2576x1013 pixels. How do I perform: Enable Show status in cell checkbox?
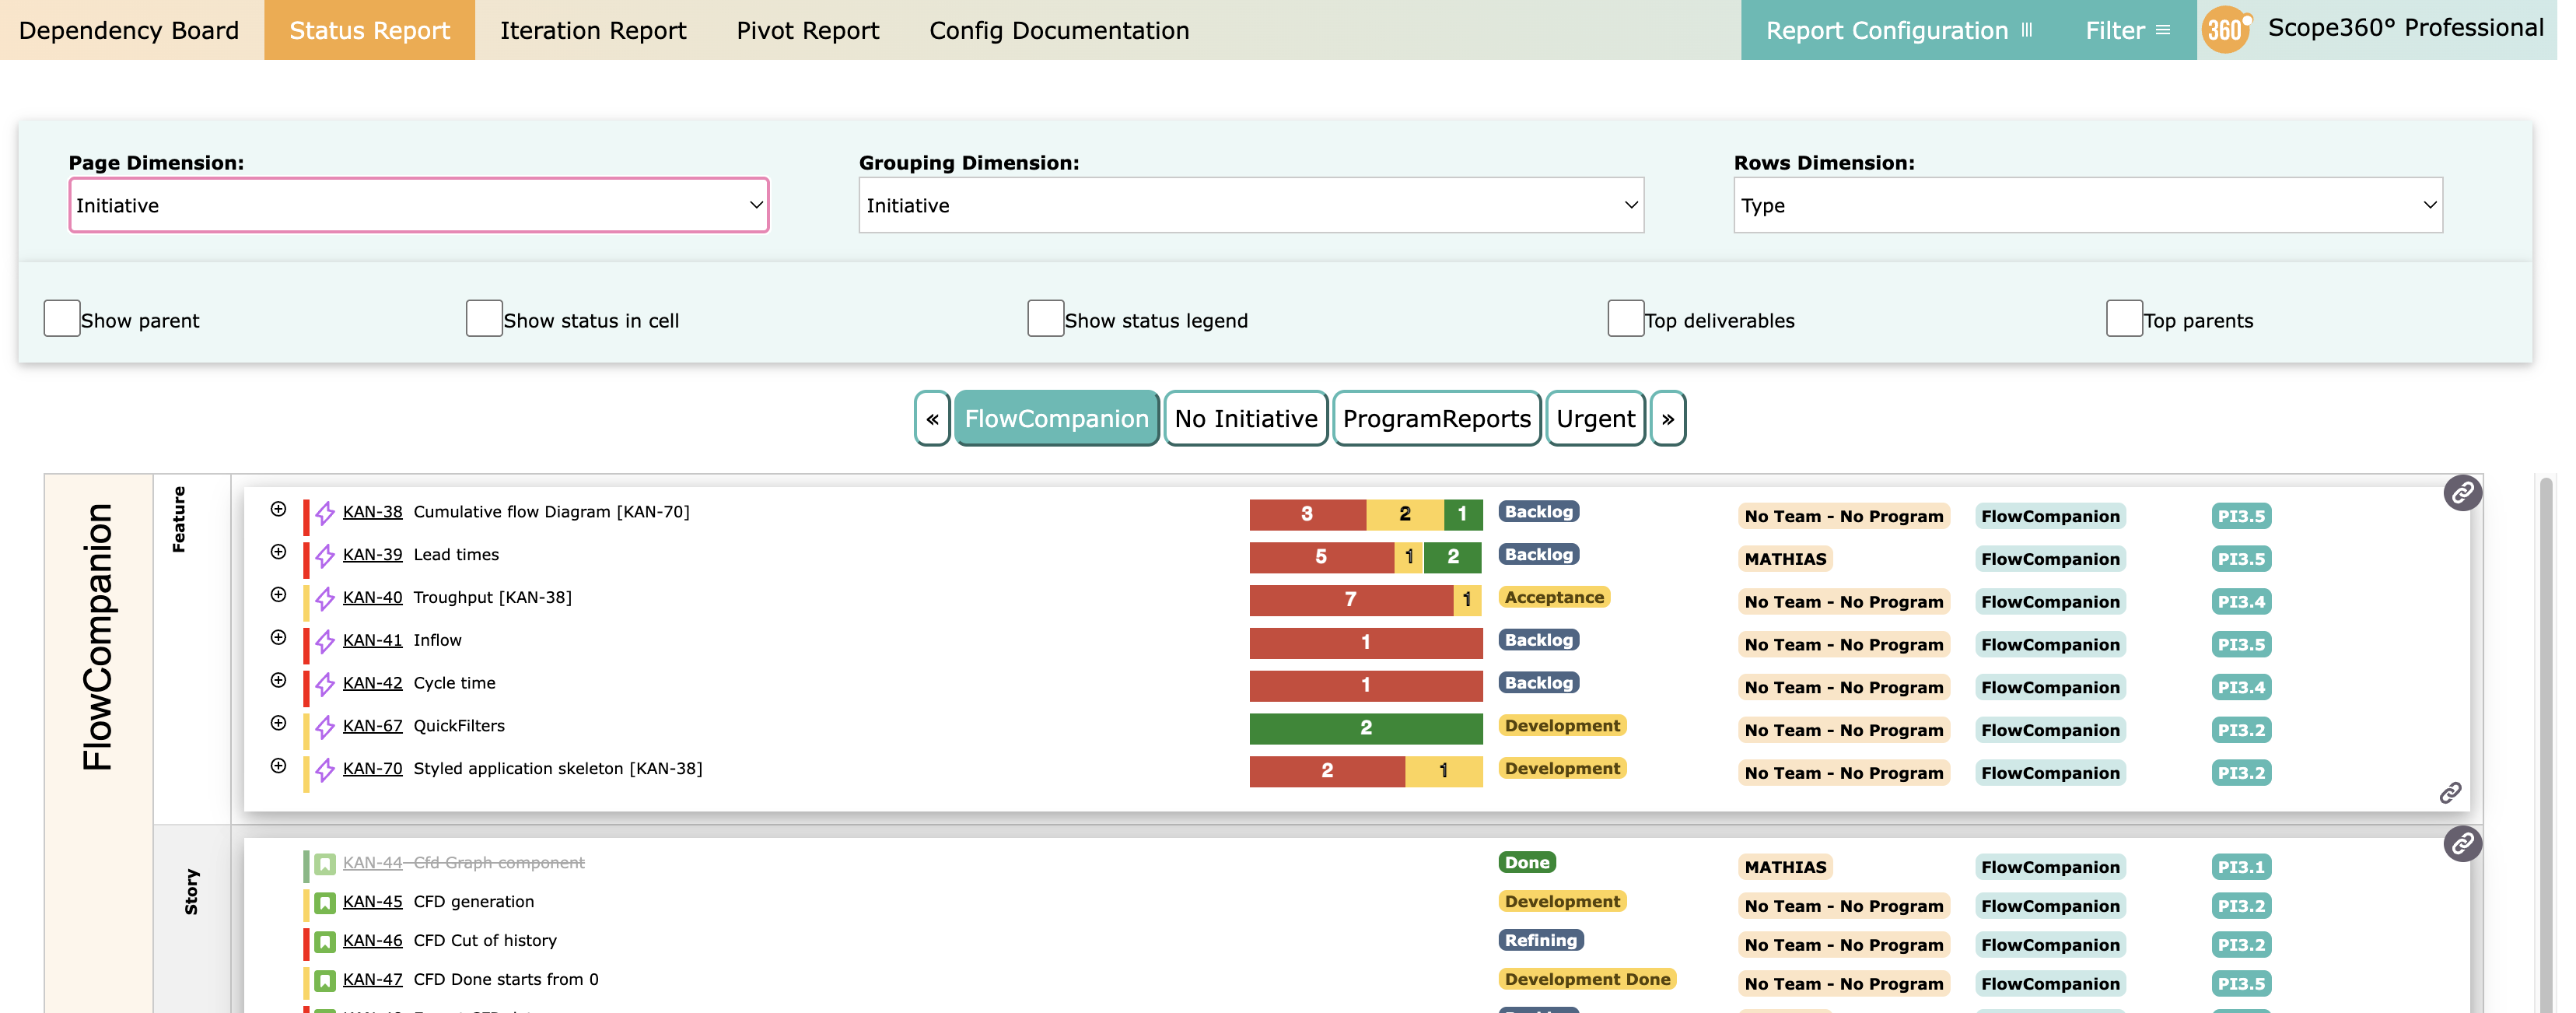484,318
